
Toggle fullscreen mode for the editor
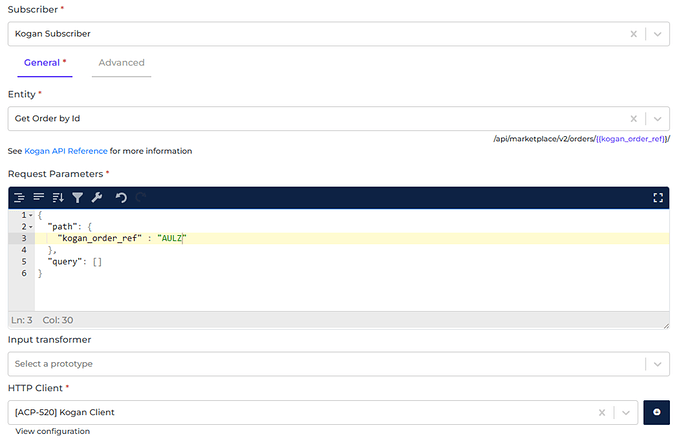click(658, 198)
